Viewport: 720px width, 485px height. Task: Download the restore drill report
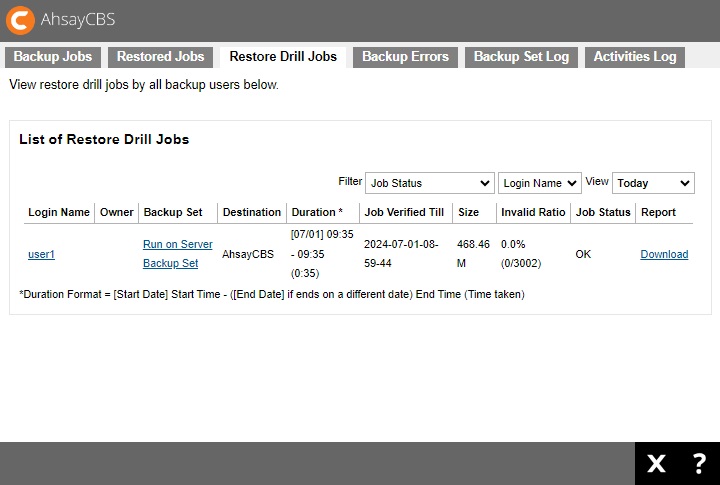664,254
